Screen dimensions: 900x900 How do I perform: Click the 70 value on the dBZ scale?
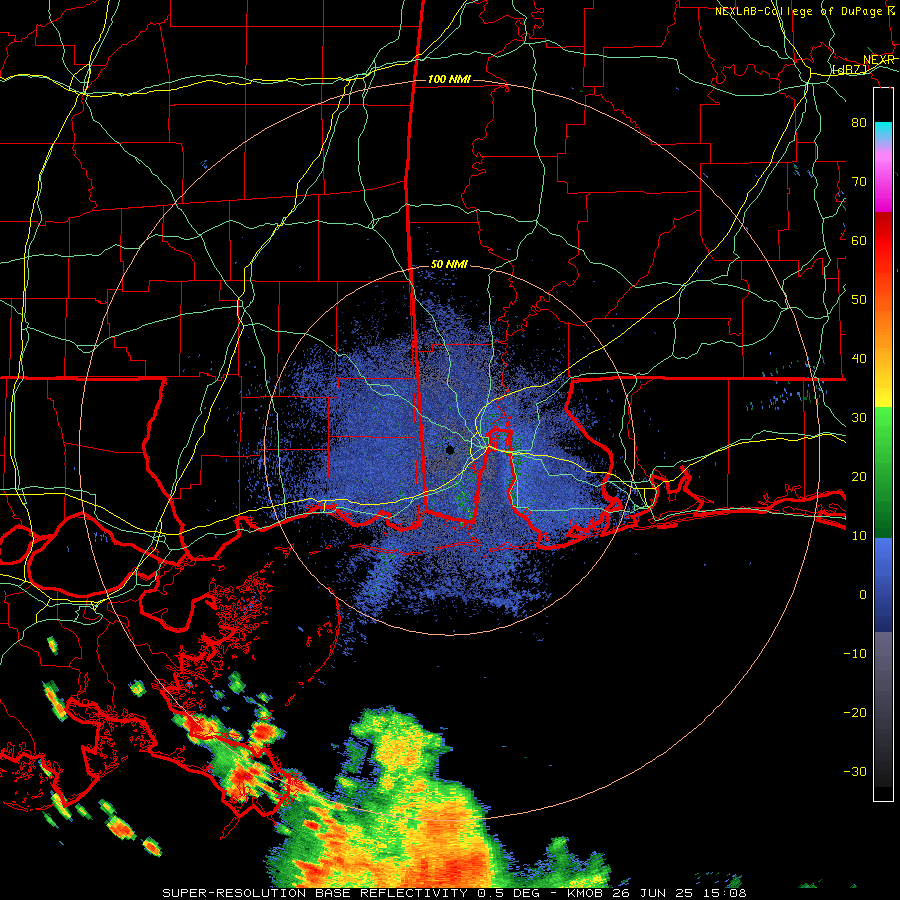[859, 182]
